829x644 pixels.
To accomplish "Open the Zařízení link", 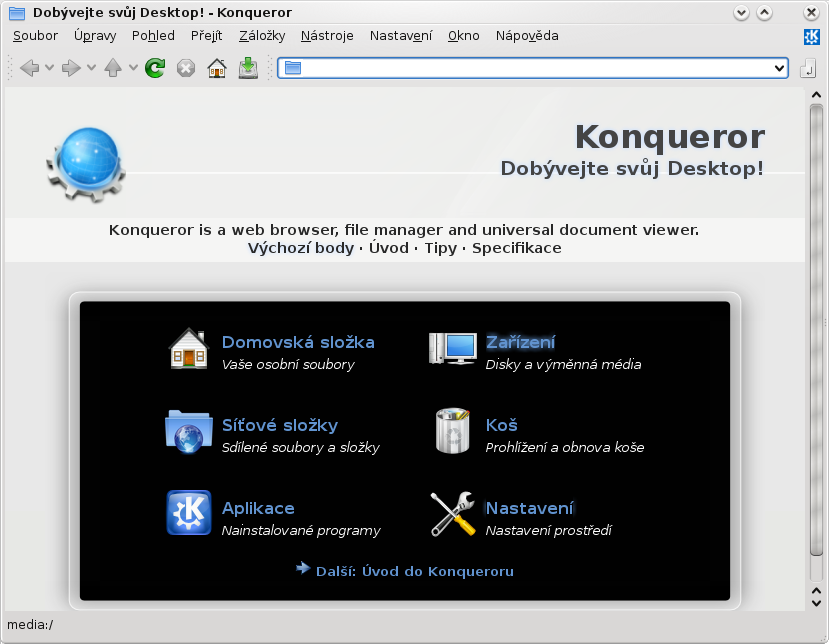I will pyautogui.click(x=521, y=342).
